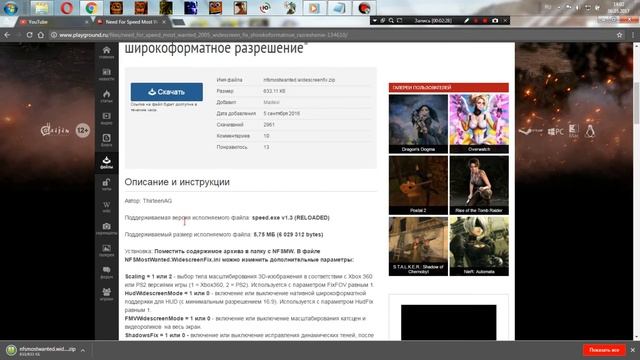Click the magnifier icon in recorder toolbar

[391, 20]
